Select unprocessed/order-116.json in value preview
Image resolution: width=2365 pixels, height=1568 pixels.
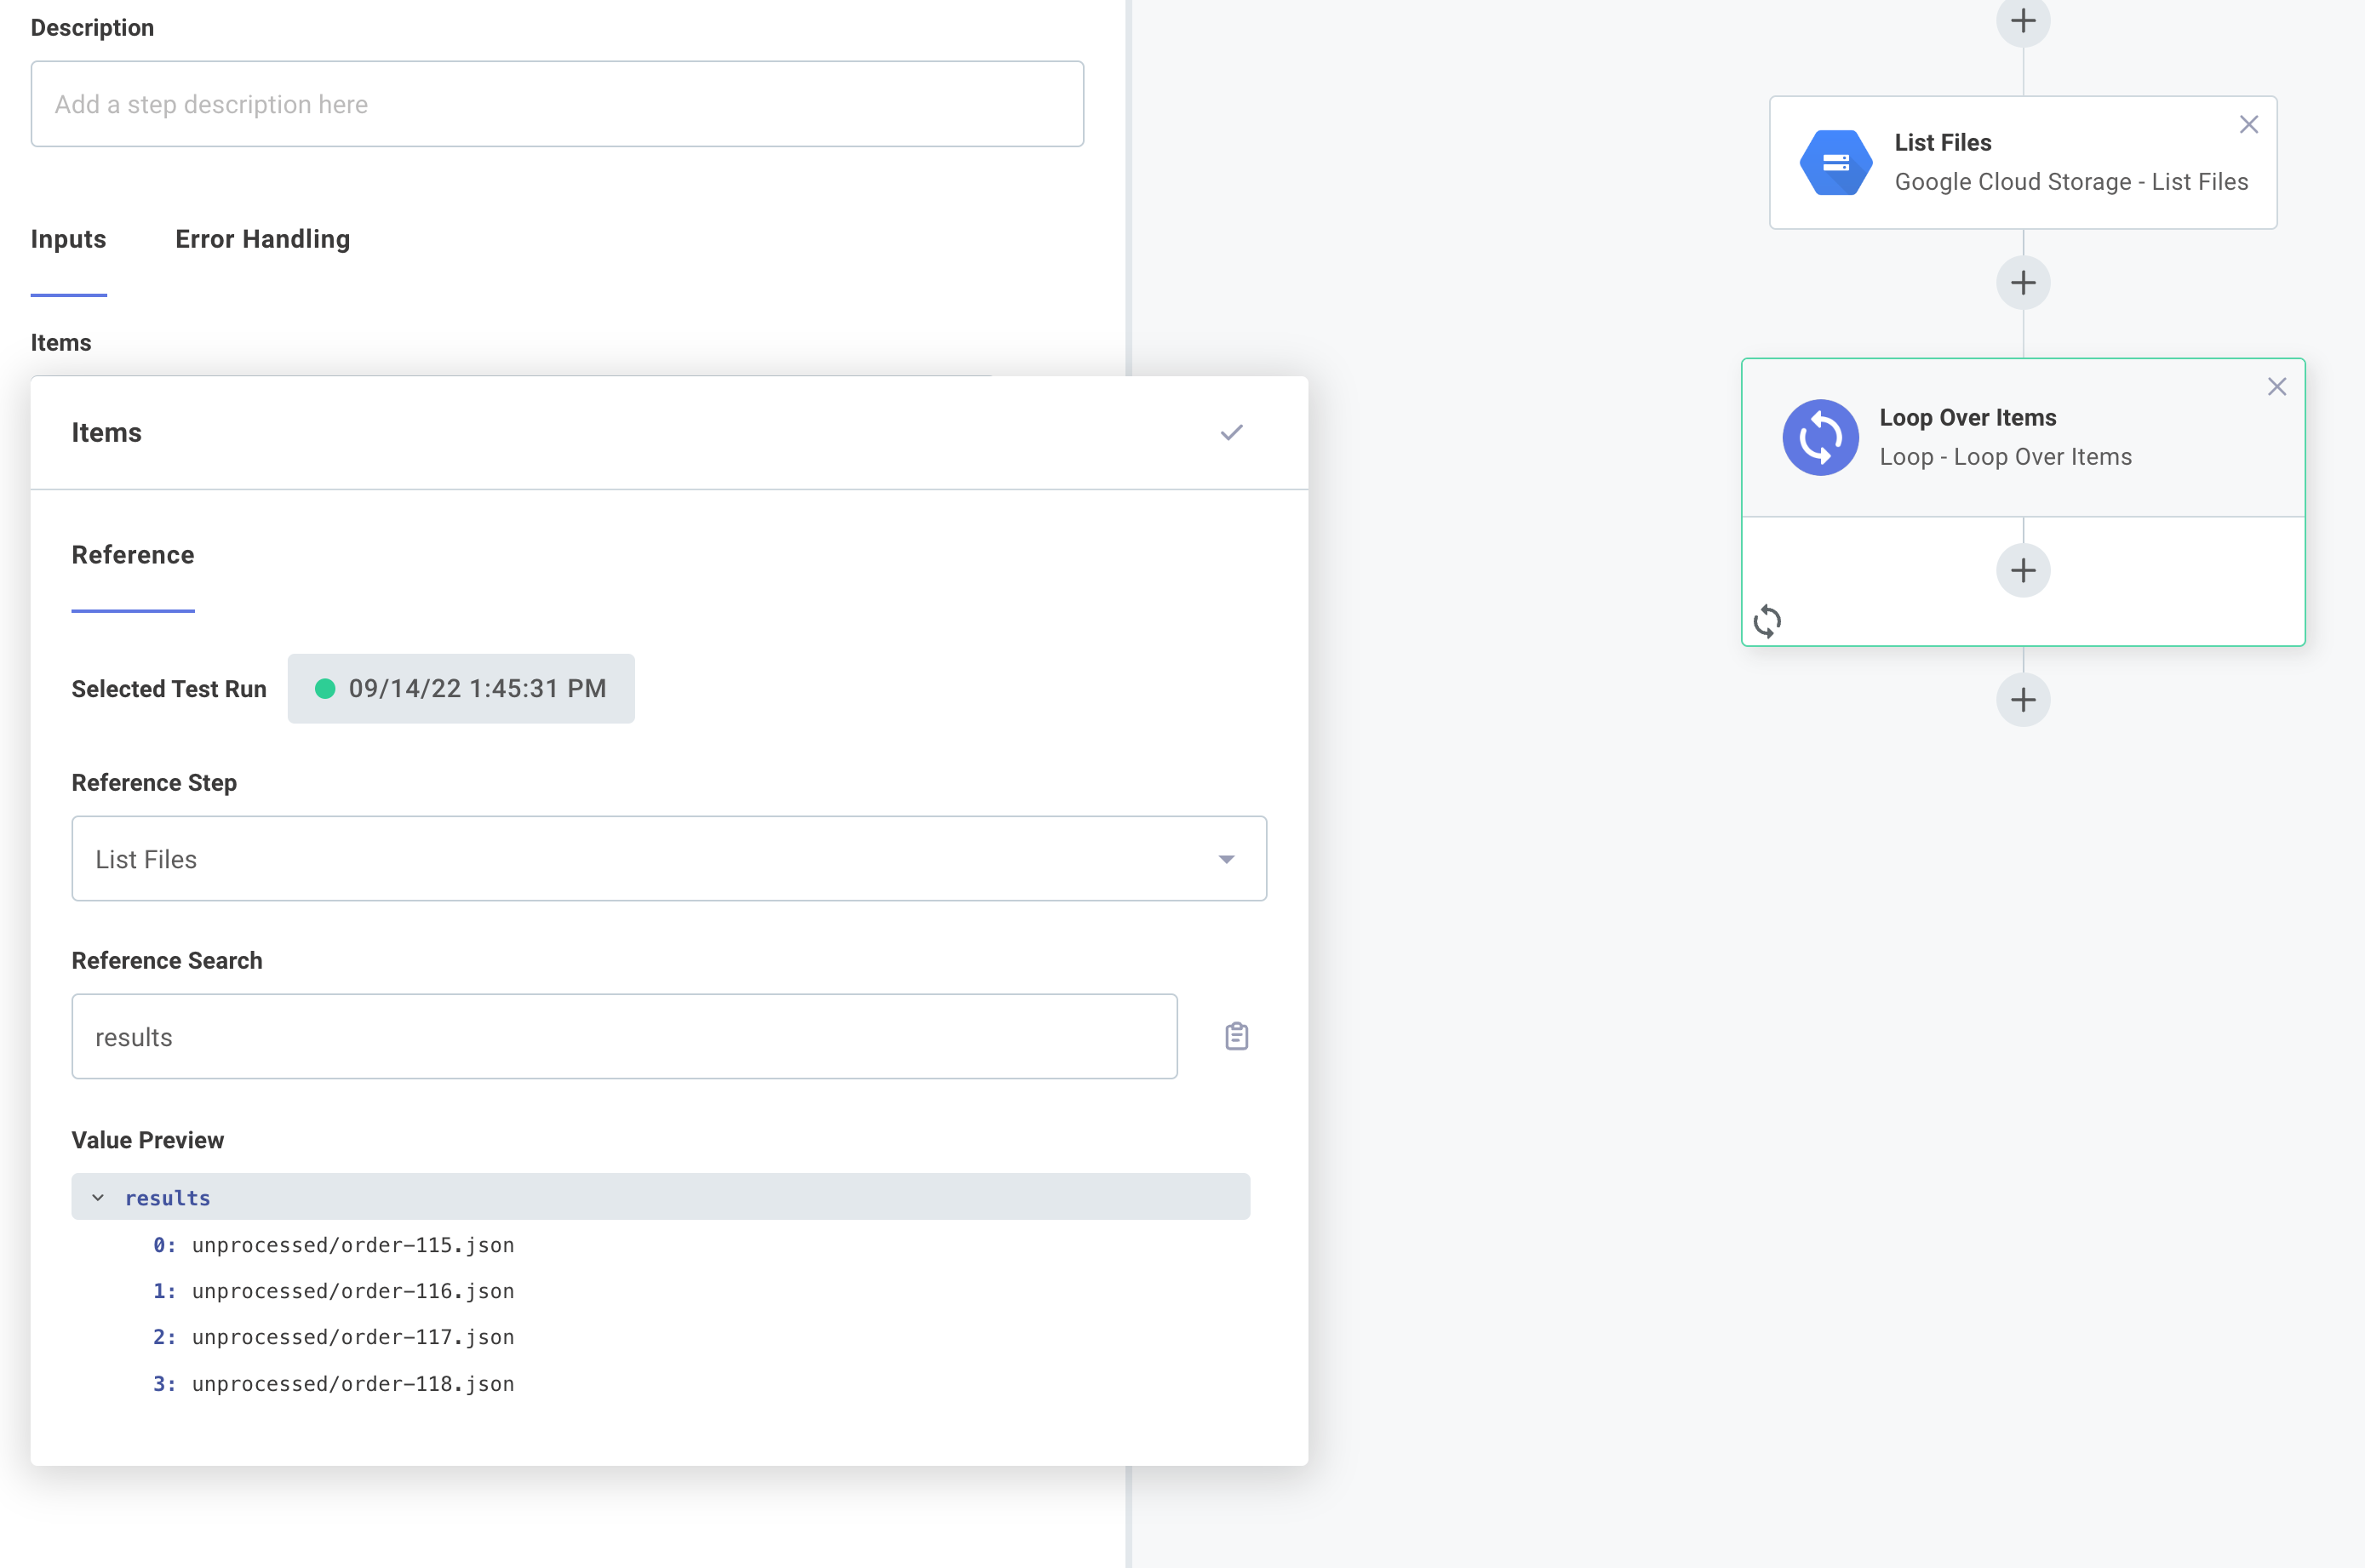352,1291
